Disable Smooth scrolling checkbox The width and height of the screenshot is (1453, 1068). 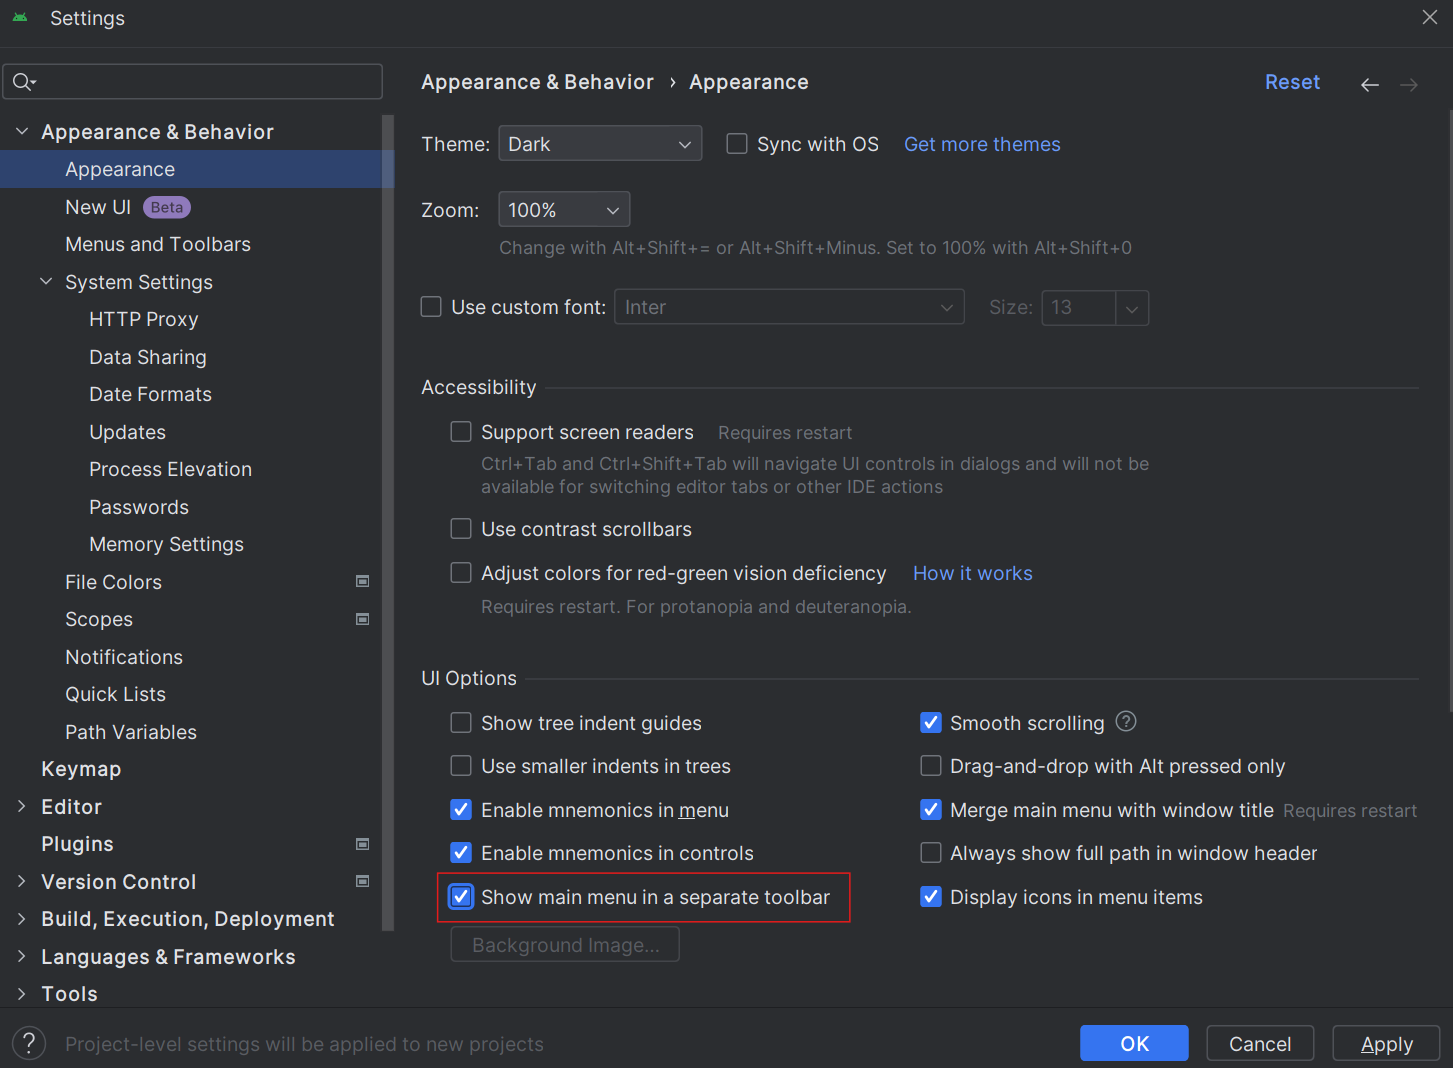coord(931,723)
